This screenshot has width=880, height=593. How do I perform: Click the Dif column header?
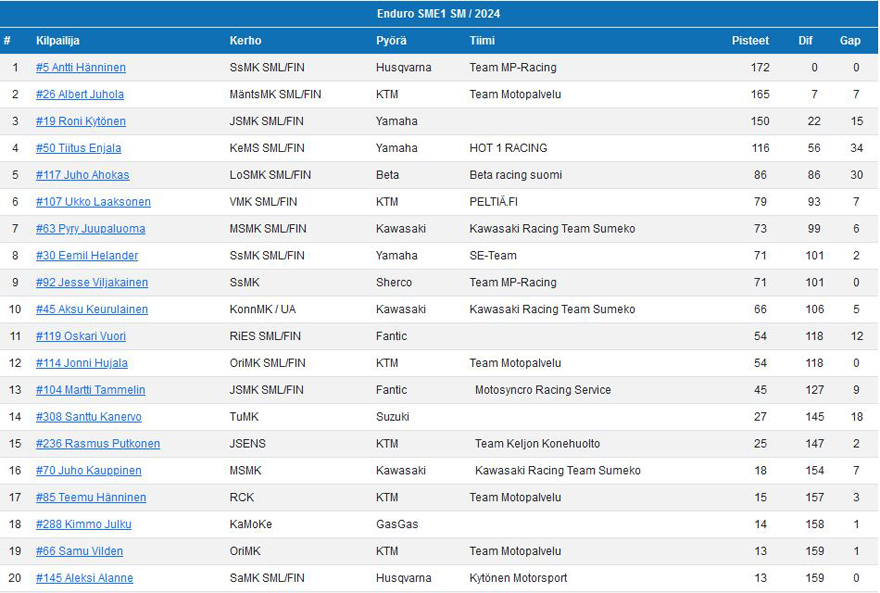pyautogui.click(x=805, y=40)
